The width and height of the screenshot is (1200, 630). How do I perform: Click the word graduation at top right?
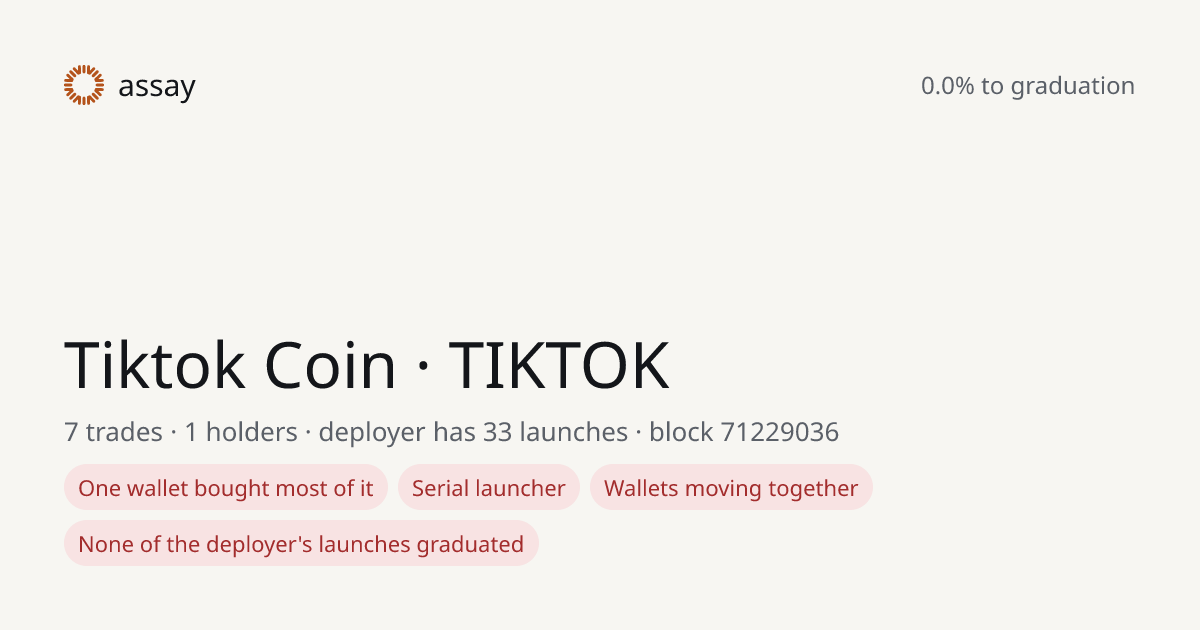(x=1072, y=87)
